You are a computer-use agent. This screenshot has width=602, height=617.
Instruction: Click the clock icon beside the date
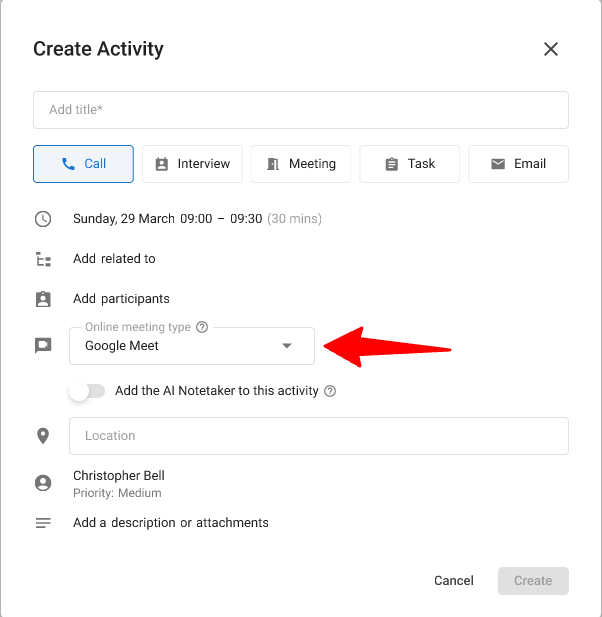pyautogui.click(x=43, y=219)
